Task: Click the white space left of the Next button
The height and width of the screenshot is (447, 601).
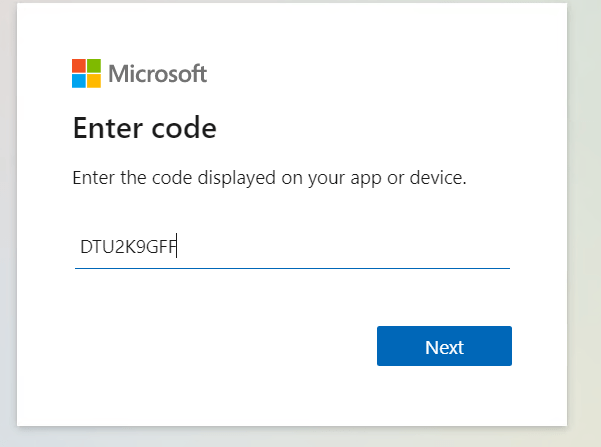Action: coord(220,346)
